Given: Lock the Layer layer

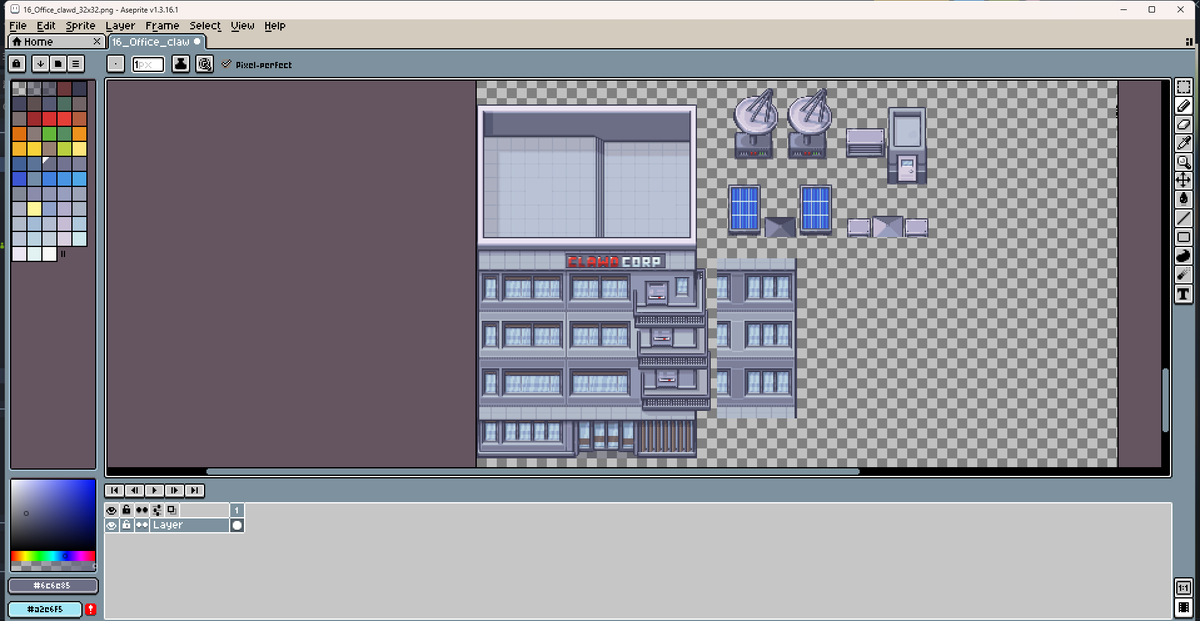Looking at the screenshot, I should (x=126, y=525).
